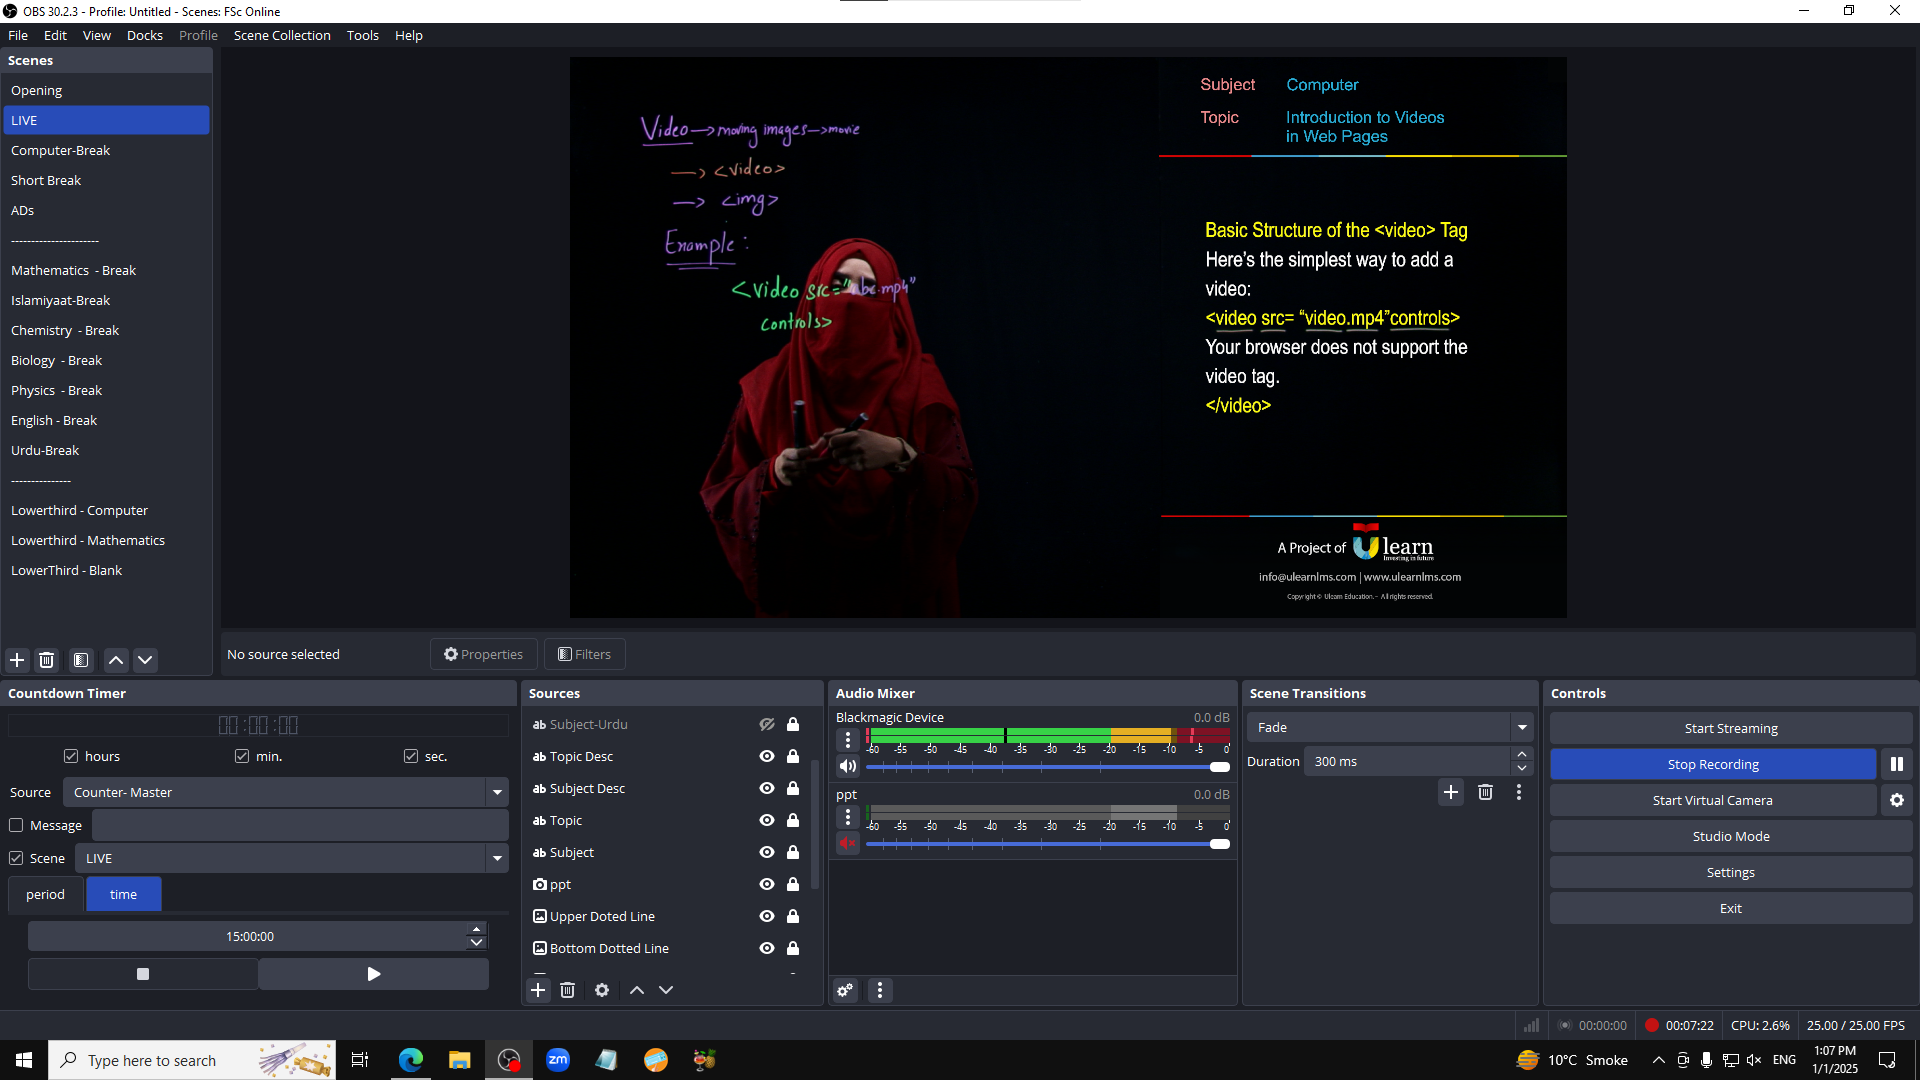Image resolution: width=1920 pixels, height=1080 pixels.
Task: Open source properties gear icon
Action: 602,990
